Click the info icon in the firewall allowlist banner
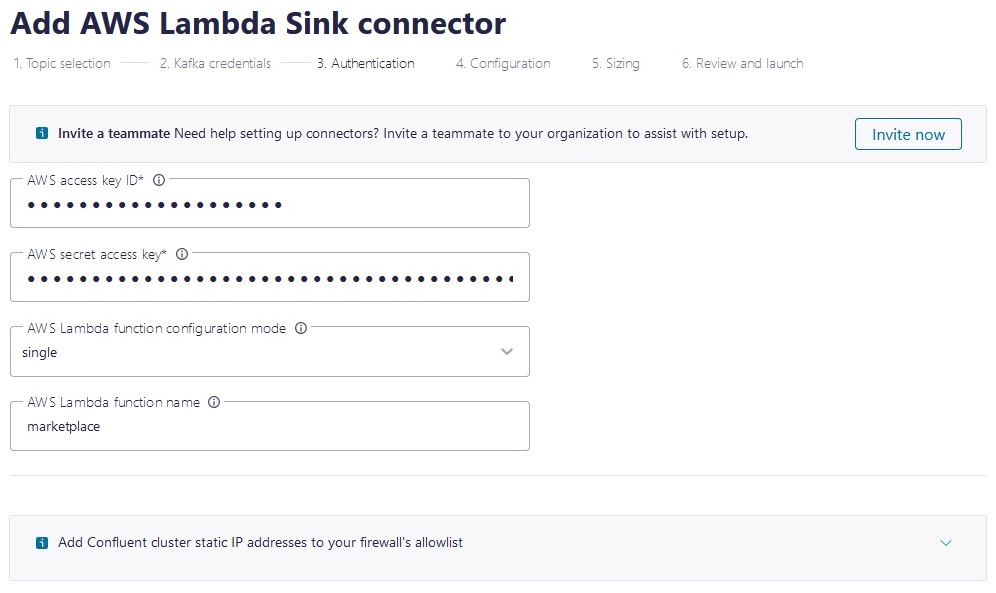 41,542
